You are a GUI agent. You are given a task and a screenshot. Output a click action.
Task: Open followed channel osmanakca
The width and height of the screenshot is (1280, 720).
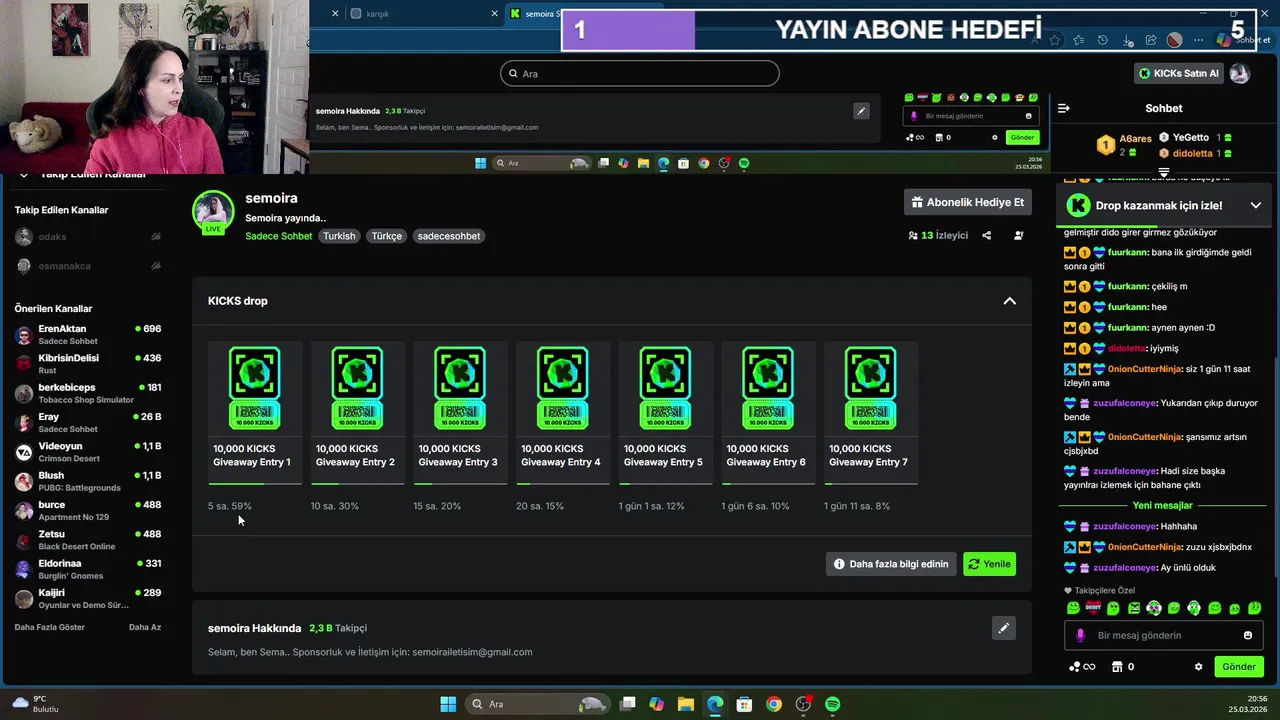[x=88, y=266]
